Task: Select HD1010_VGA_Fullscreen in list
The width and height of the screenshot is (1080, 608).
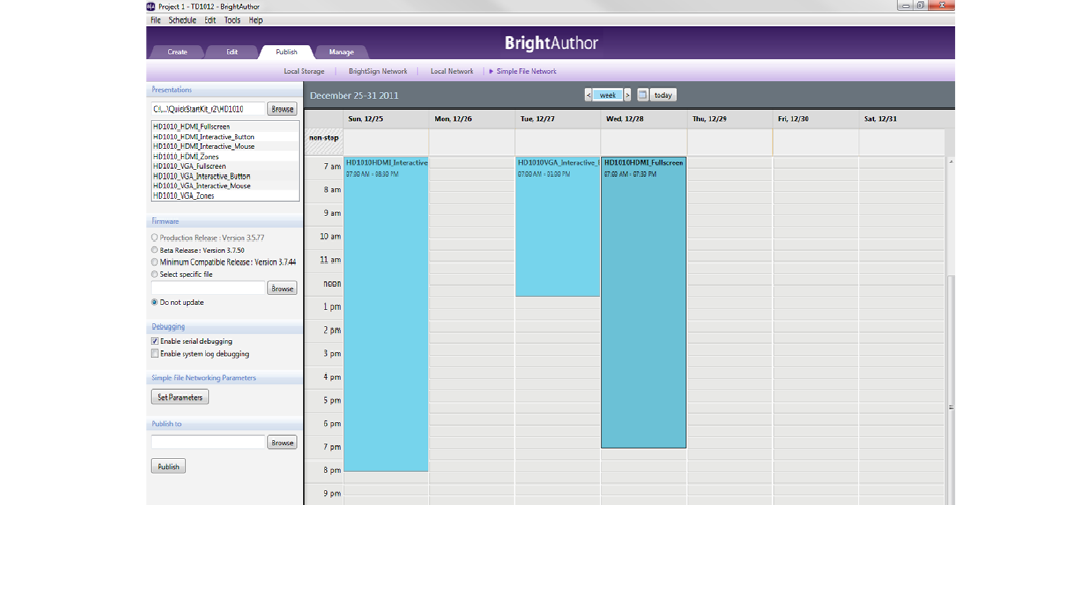Action: pos(225,166)
